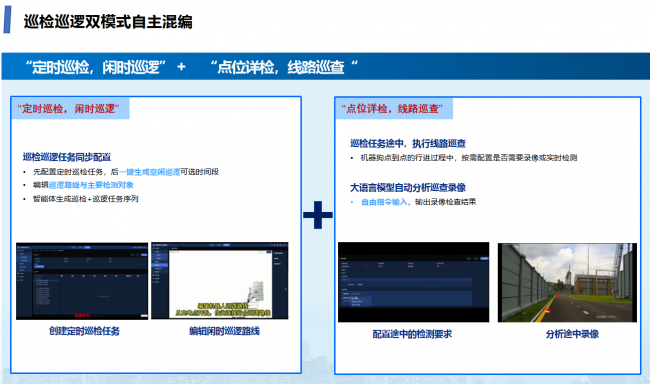Viewport: 650px width, 384px height.
Task: Select the blue banner text “定时巡检，闲时巡逻”
Action: (x=95, y=67)
